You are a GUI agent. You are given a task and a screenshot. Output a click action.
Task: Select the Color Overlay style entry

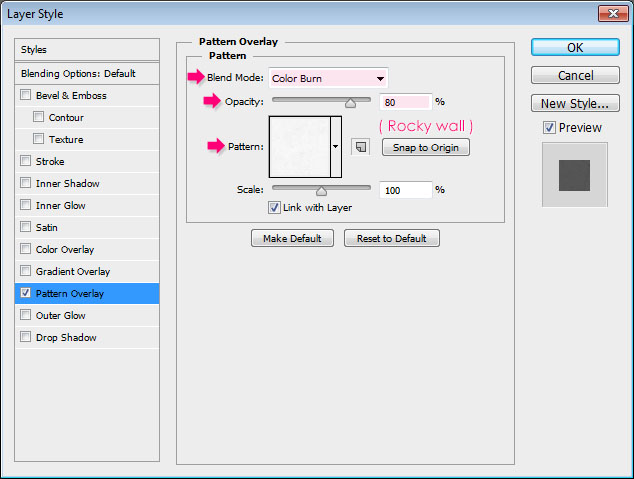[87, 249]
